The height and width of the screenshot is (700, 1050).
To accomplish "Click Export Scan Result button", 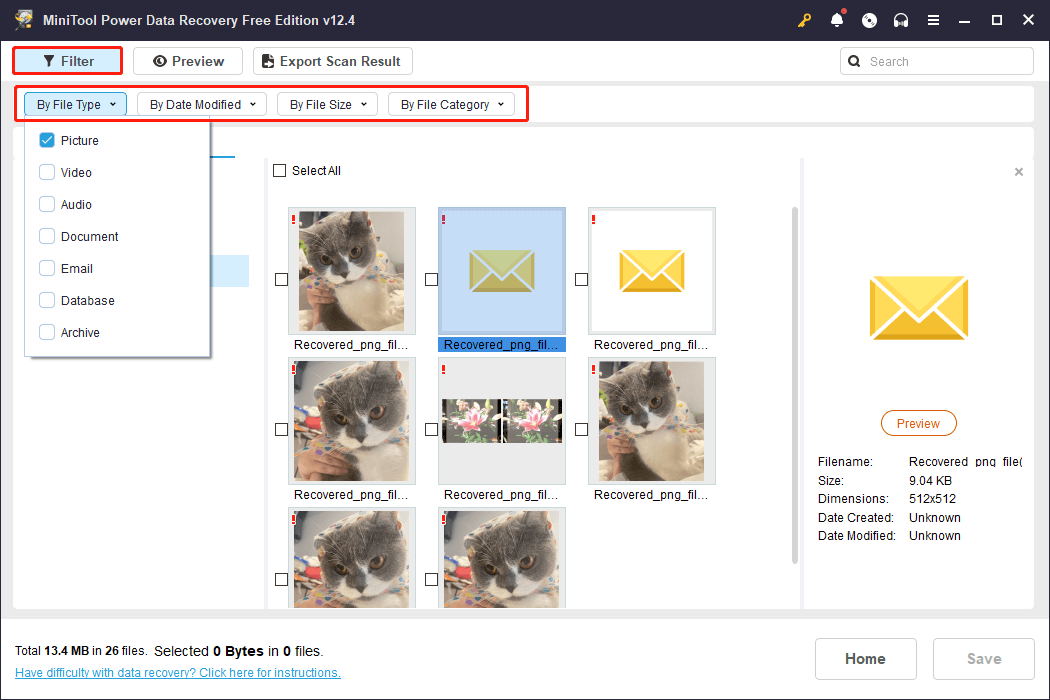I will point(333,61).
